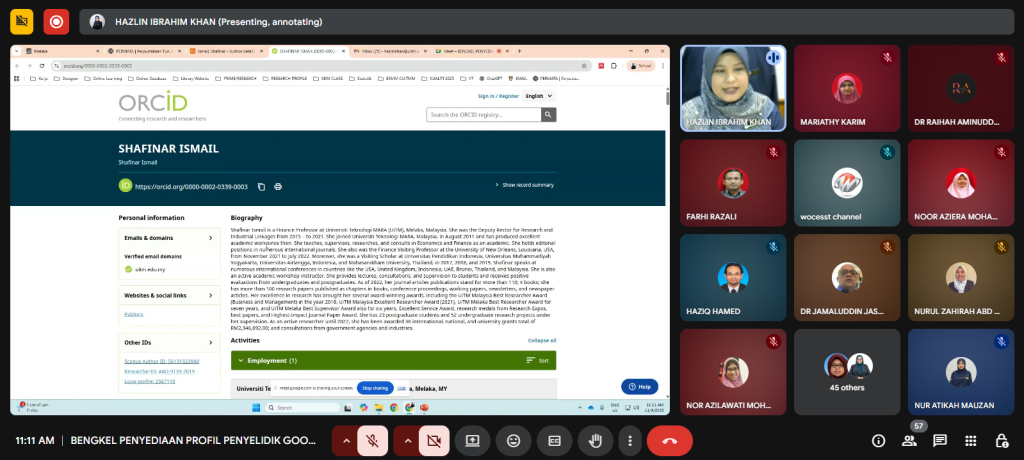This screenshot has height=460, width=1024.
Task: Click the present screen icon
Action: click(x=472, y=440)
